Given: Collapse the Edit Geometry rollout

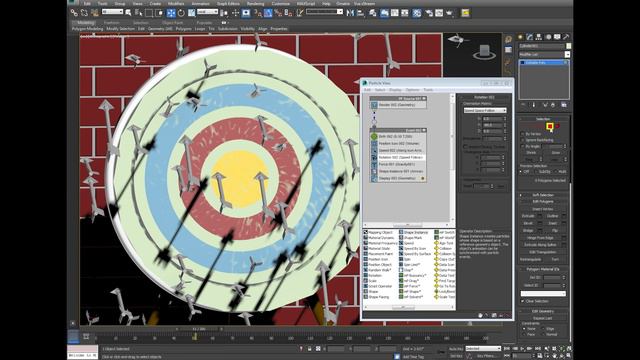Looking at the screenshot, I should (543, 311).
